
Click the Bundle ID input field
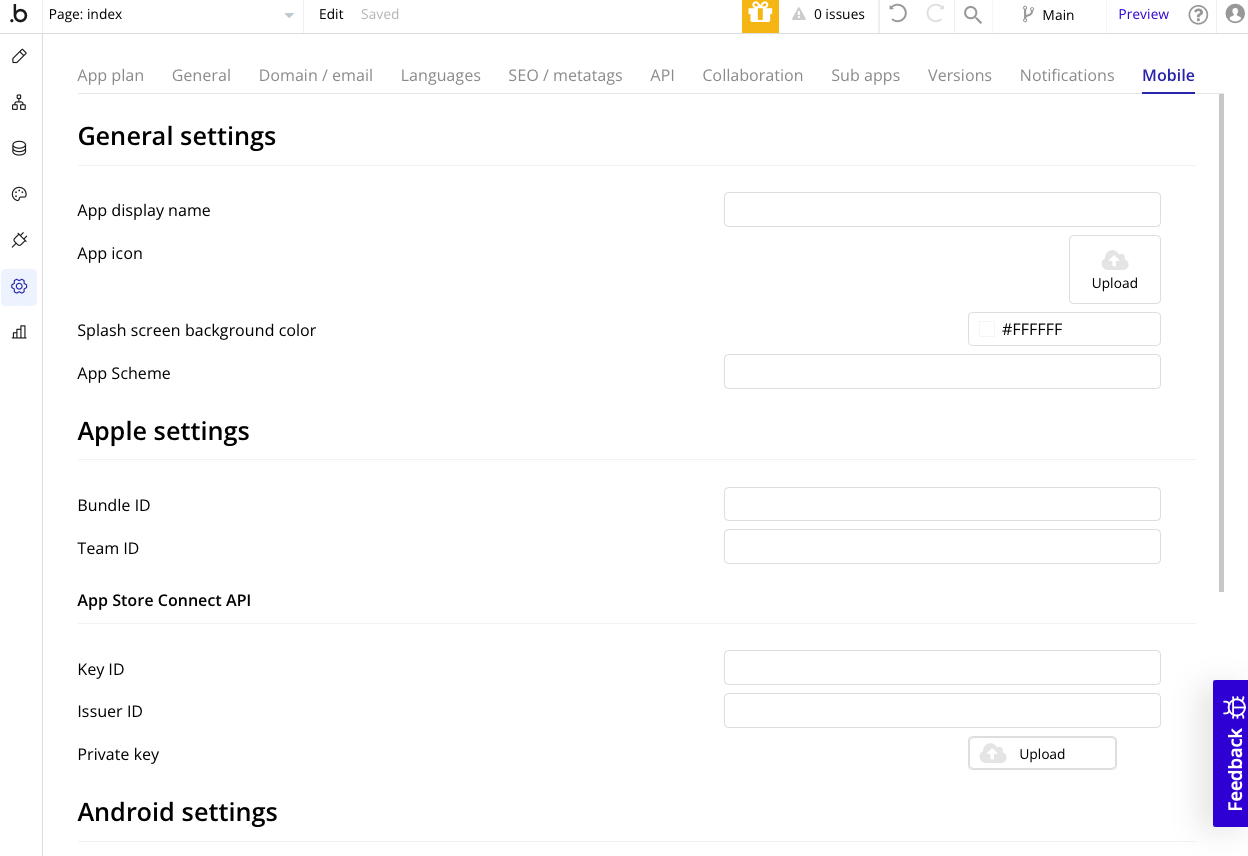(942, 504)
